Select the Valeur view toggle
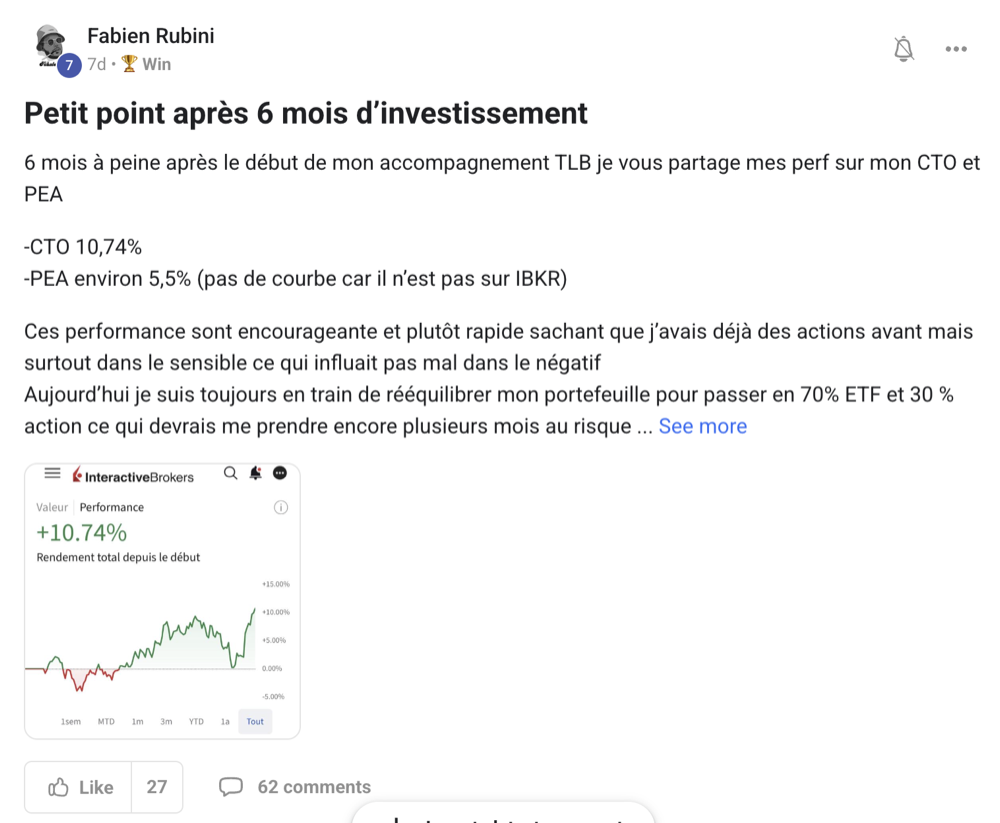Image resolution: width=1000 pixels, height=823 pixels. tap(52, 507)
